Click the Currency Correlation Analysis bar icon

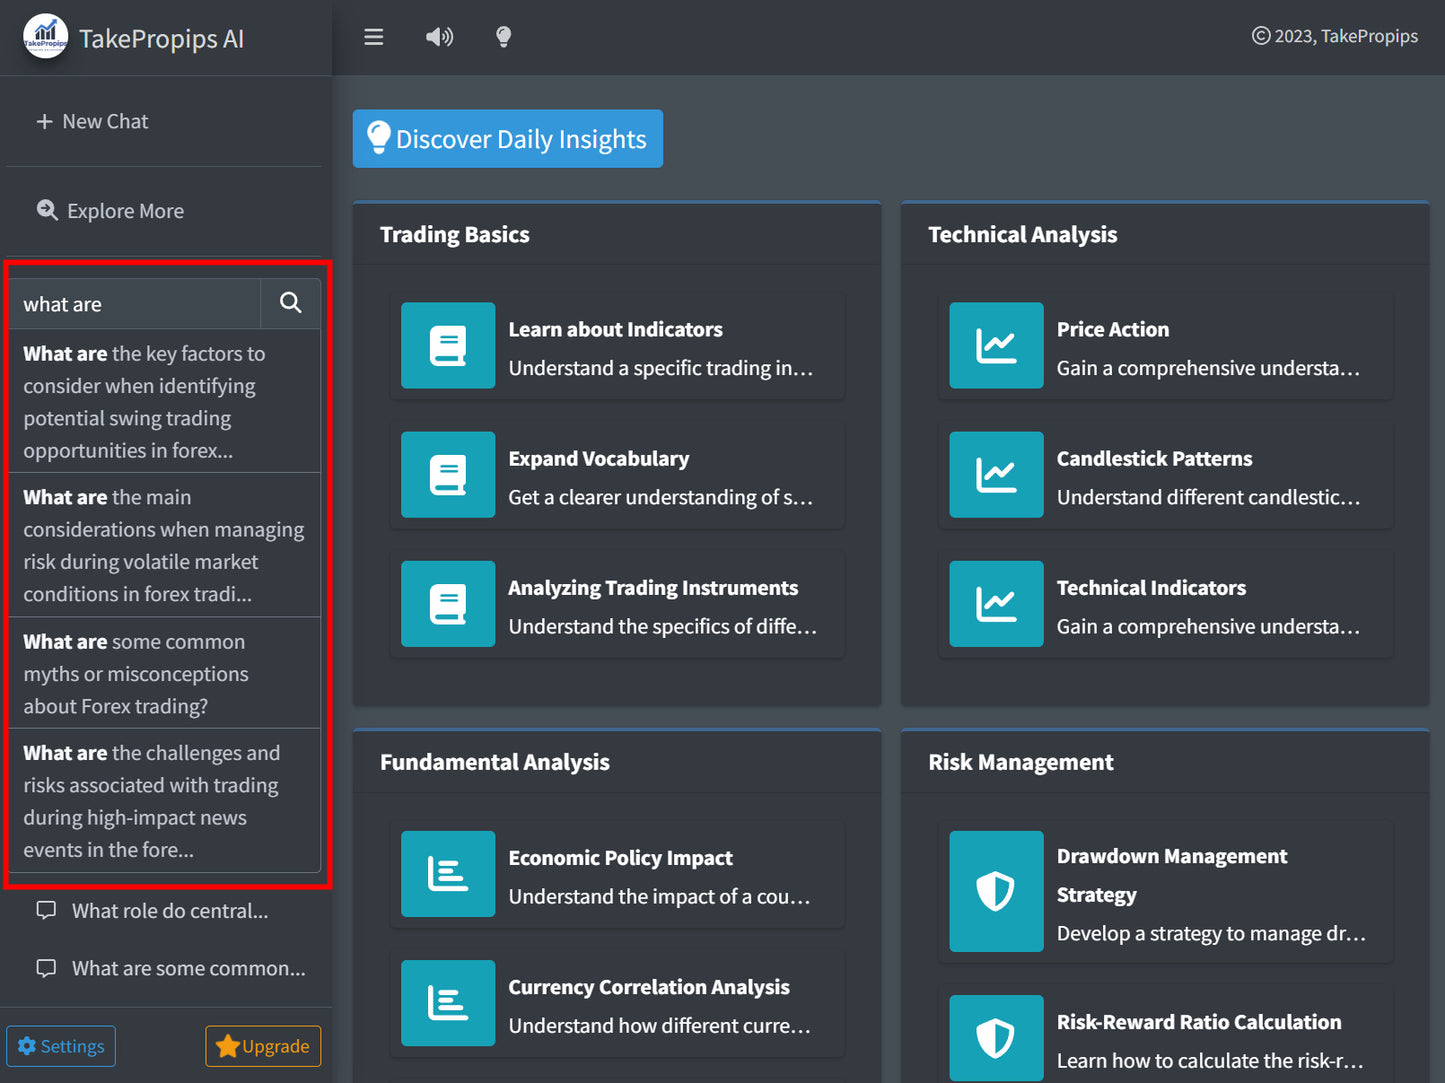(x=448, y=1002)
